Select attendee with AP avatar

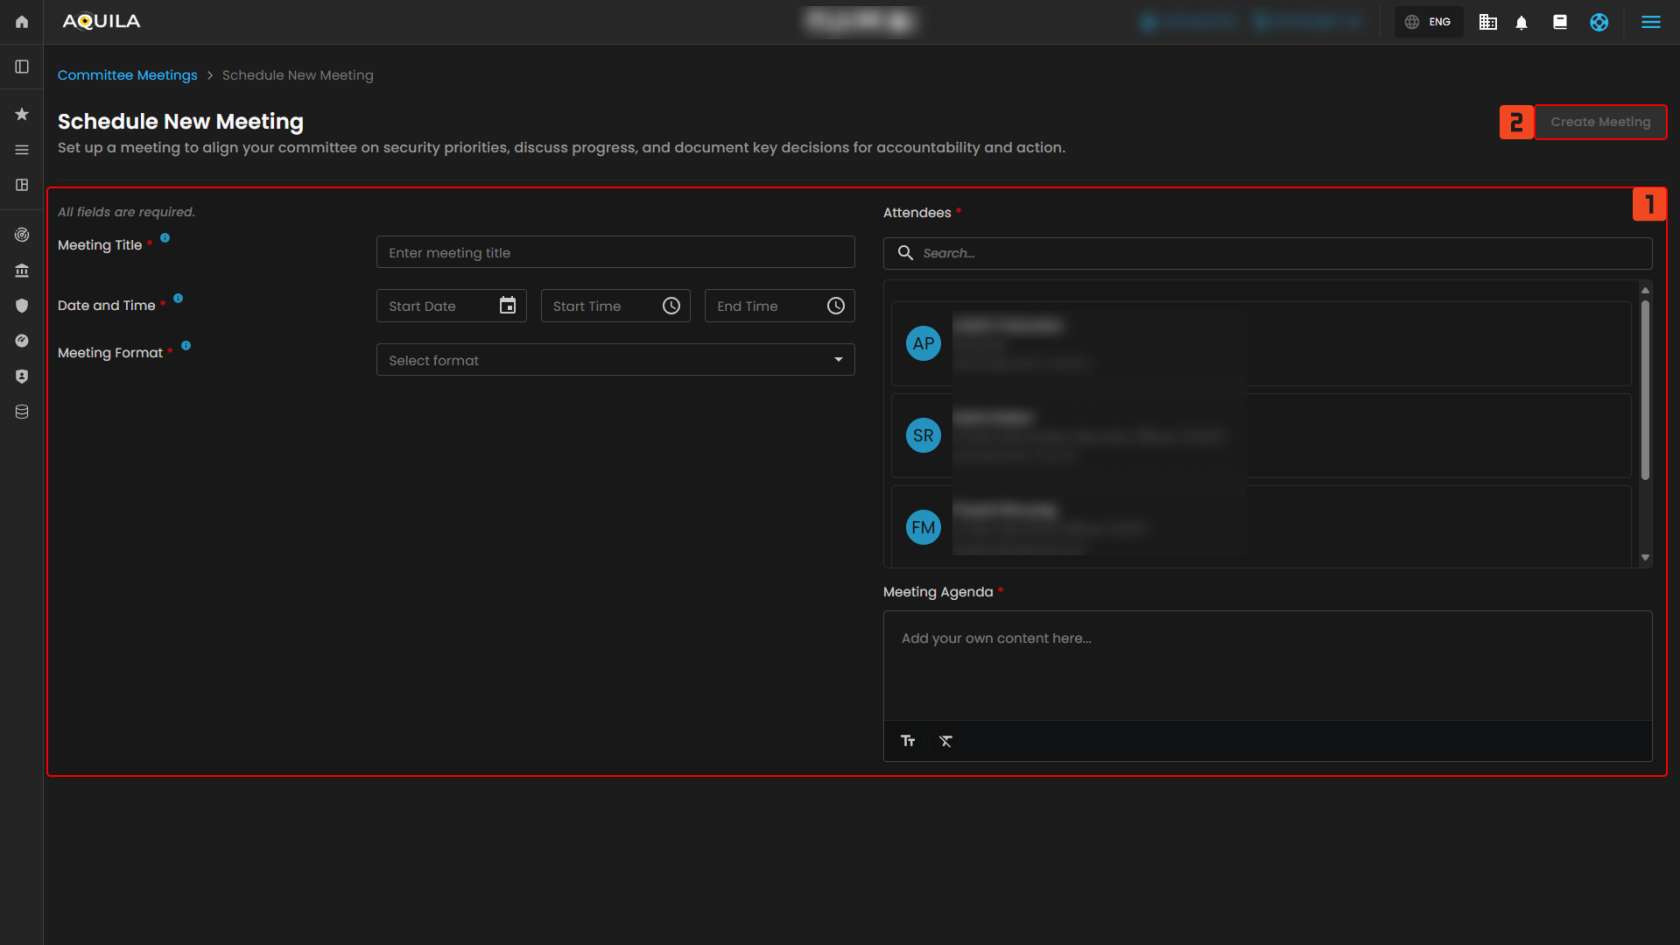[923, 344]
